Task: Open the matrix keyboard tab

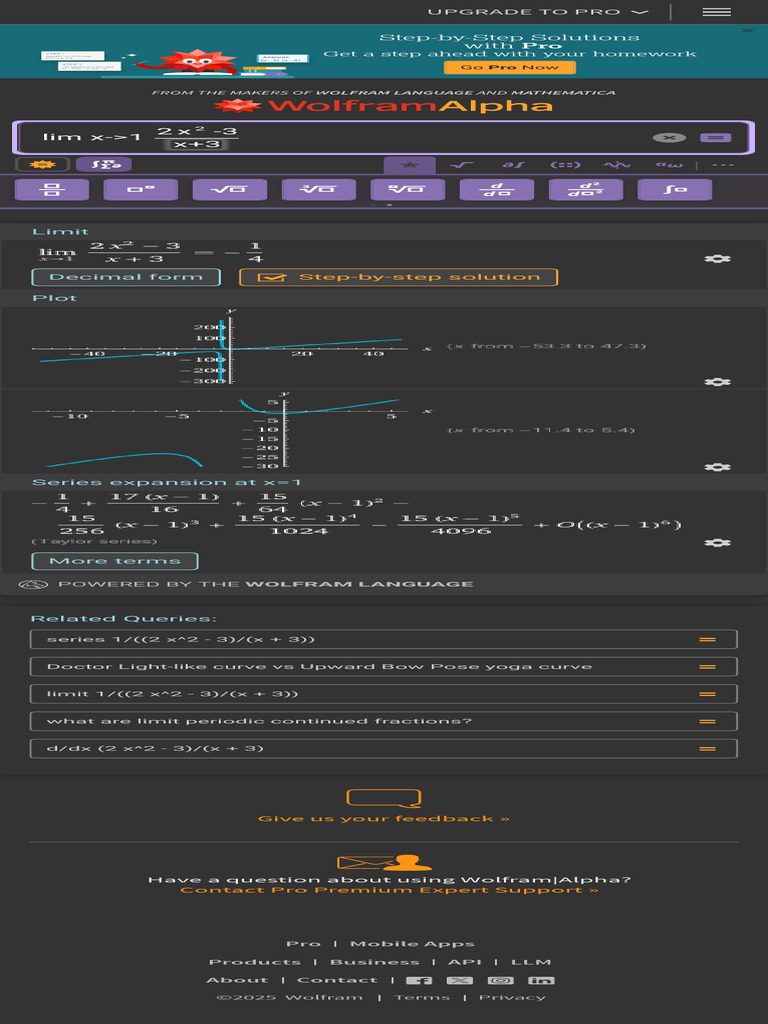Action: coord(566,165)
